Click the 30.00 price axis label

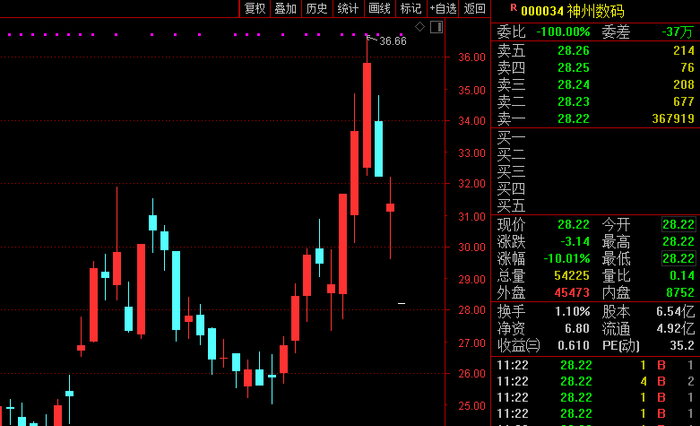[472, 247]
